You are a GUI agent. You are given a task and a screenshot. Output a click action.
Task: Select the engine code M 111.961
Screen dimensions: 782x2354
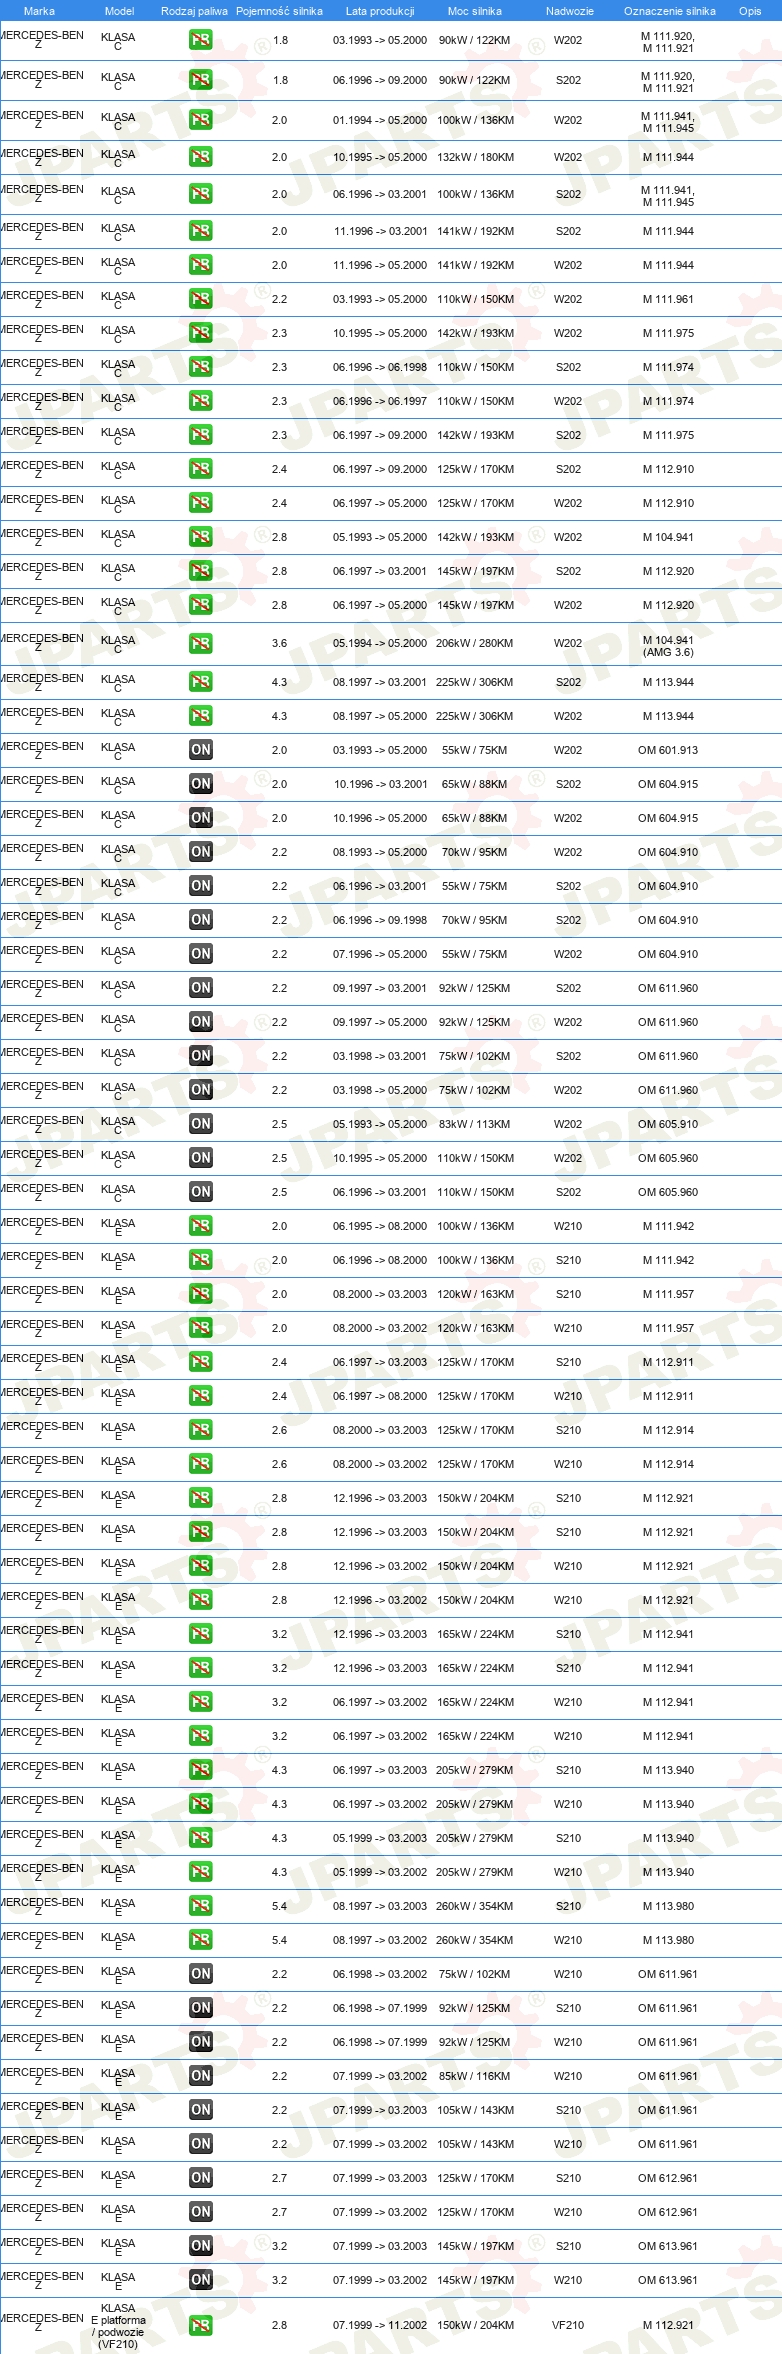point(668,299)
